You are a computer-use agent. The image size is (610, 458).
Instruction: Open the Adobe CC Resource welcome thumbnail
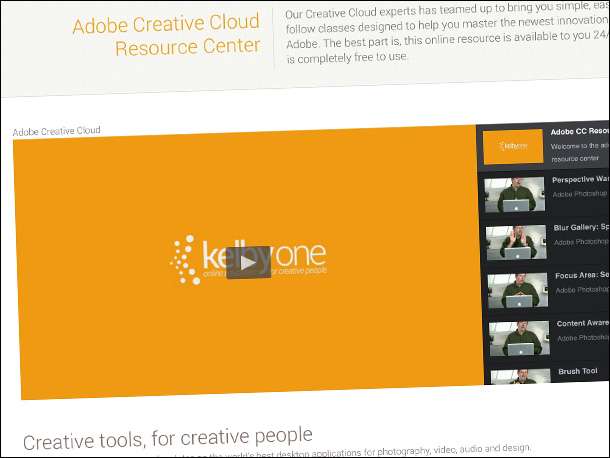click(x=513, y=146)
